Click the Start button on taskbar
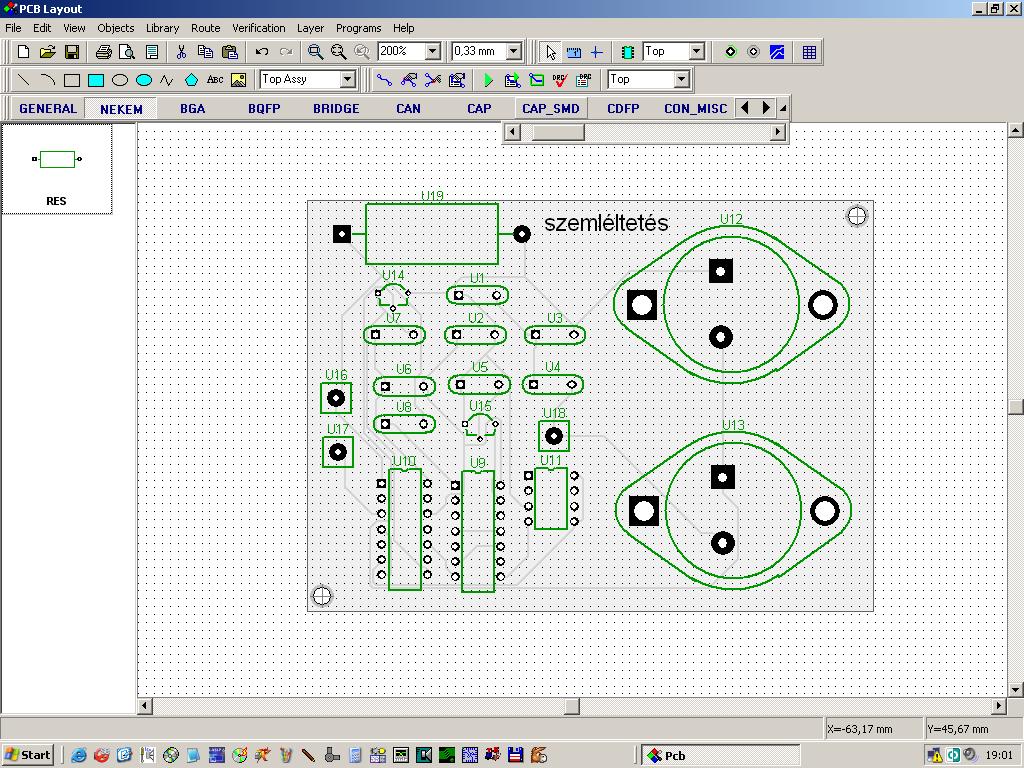This screenshot has height=768, width=1024. tap(28, 755)
